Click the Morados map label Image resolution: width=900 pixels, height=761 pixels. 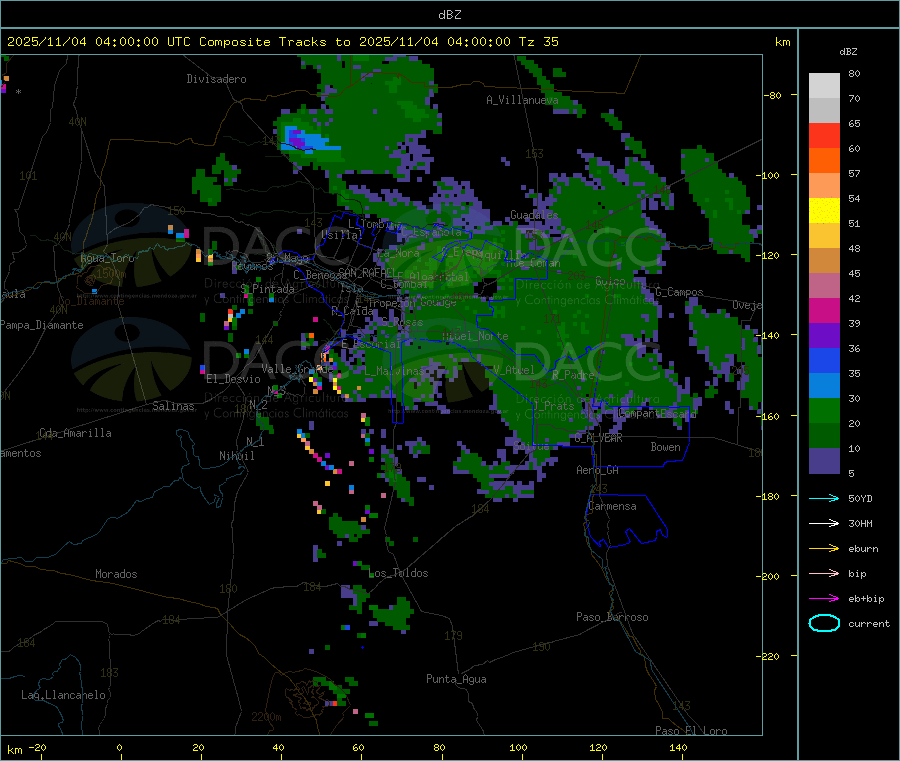point(116,574)
